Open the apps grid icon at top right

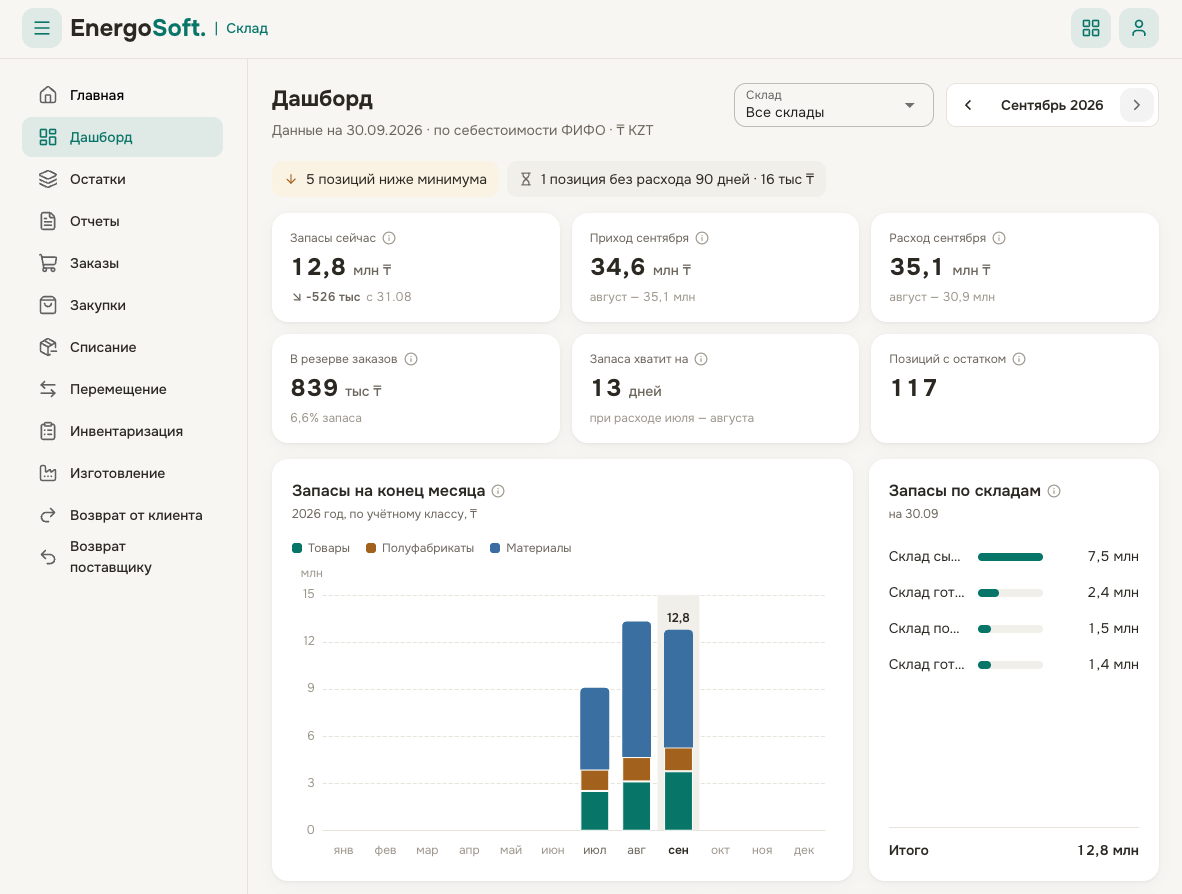pyautogui.click(x=1090, y=28)
